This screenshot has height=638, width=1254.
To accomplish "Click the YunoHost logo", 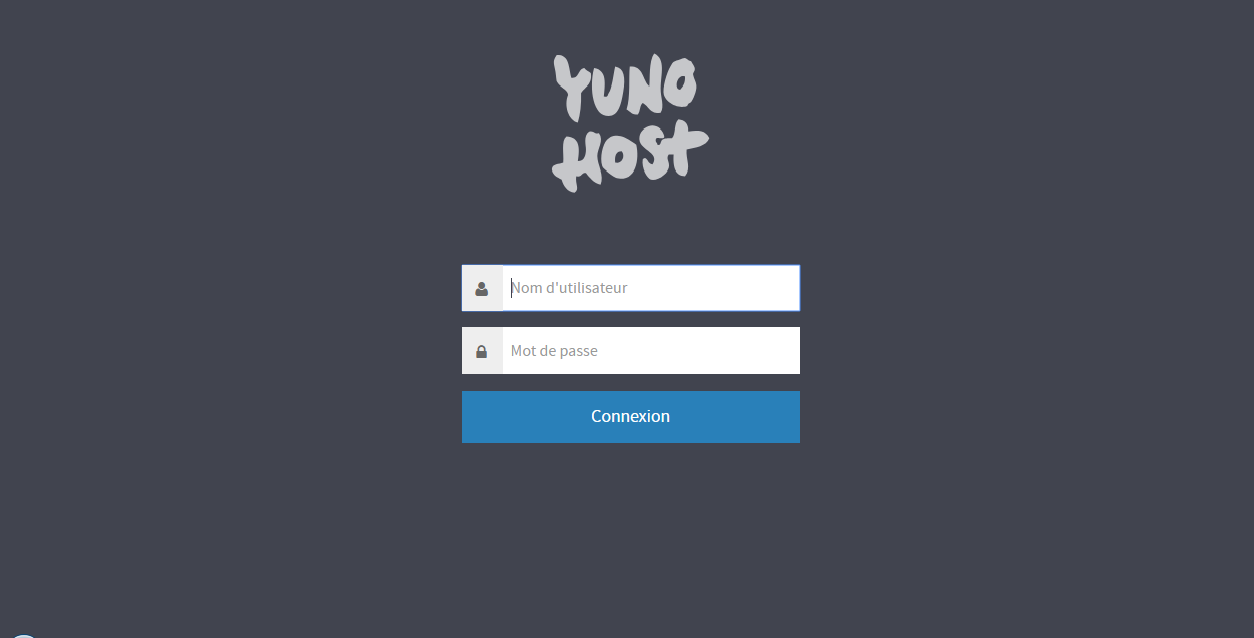I will tap(630, 122).
